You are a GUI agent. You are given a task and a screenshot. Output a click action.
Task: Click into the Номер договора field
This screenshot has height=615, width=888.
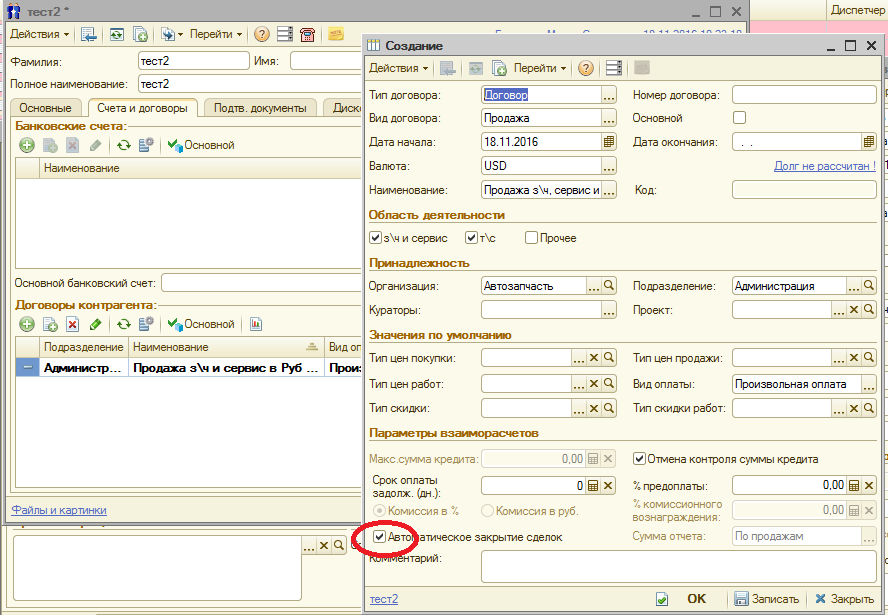point(804,95)
